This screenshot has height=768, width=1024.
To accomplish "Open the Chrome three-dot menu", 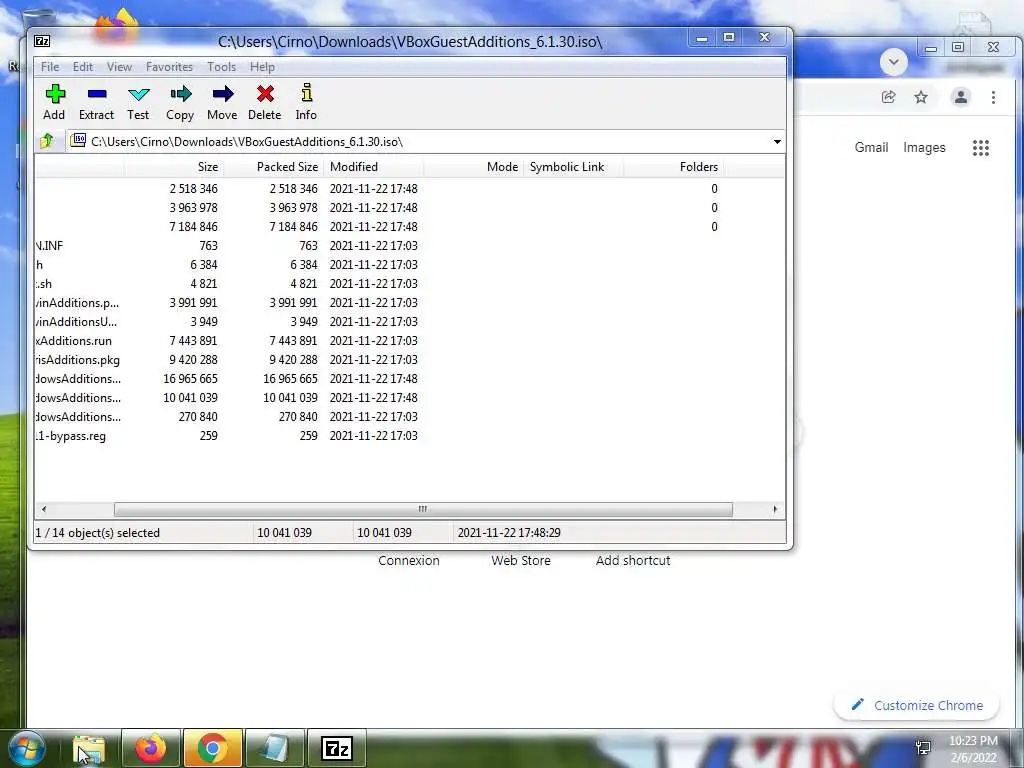I will click(x=993, y=97).
